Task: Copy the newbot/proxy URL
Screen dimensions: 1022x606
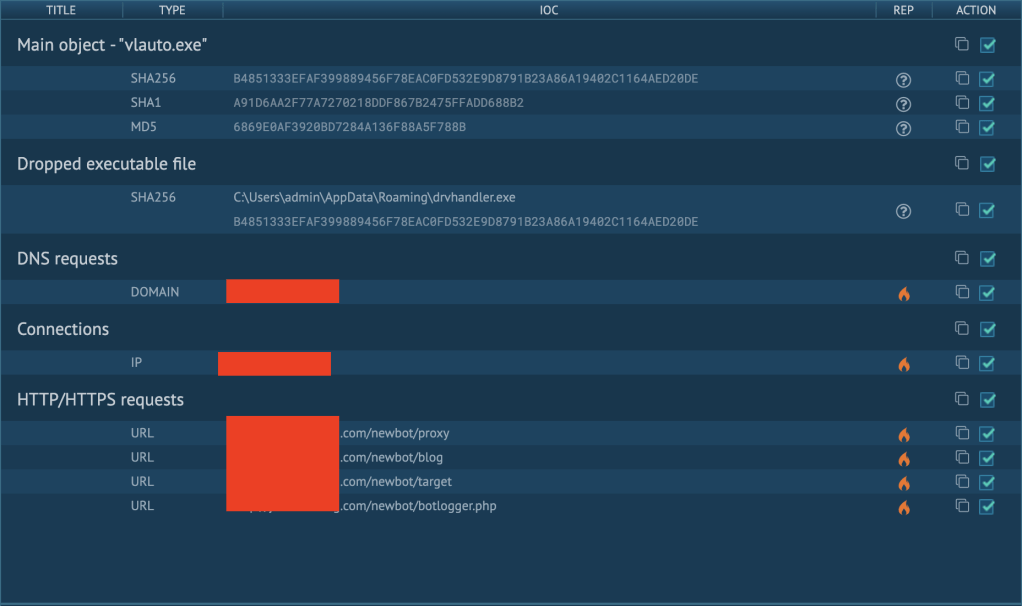Action: click(x=962, y=434)
